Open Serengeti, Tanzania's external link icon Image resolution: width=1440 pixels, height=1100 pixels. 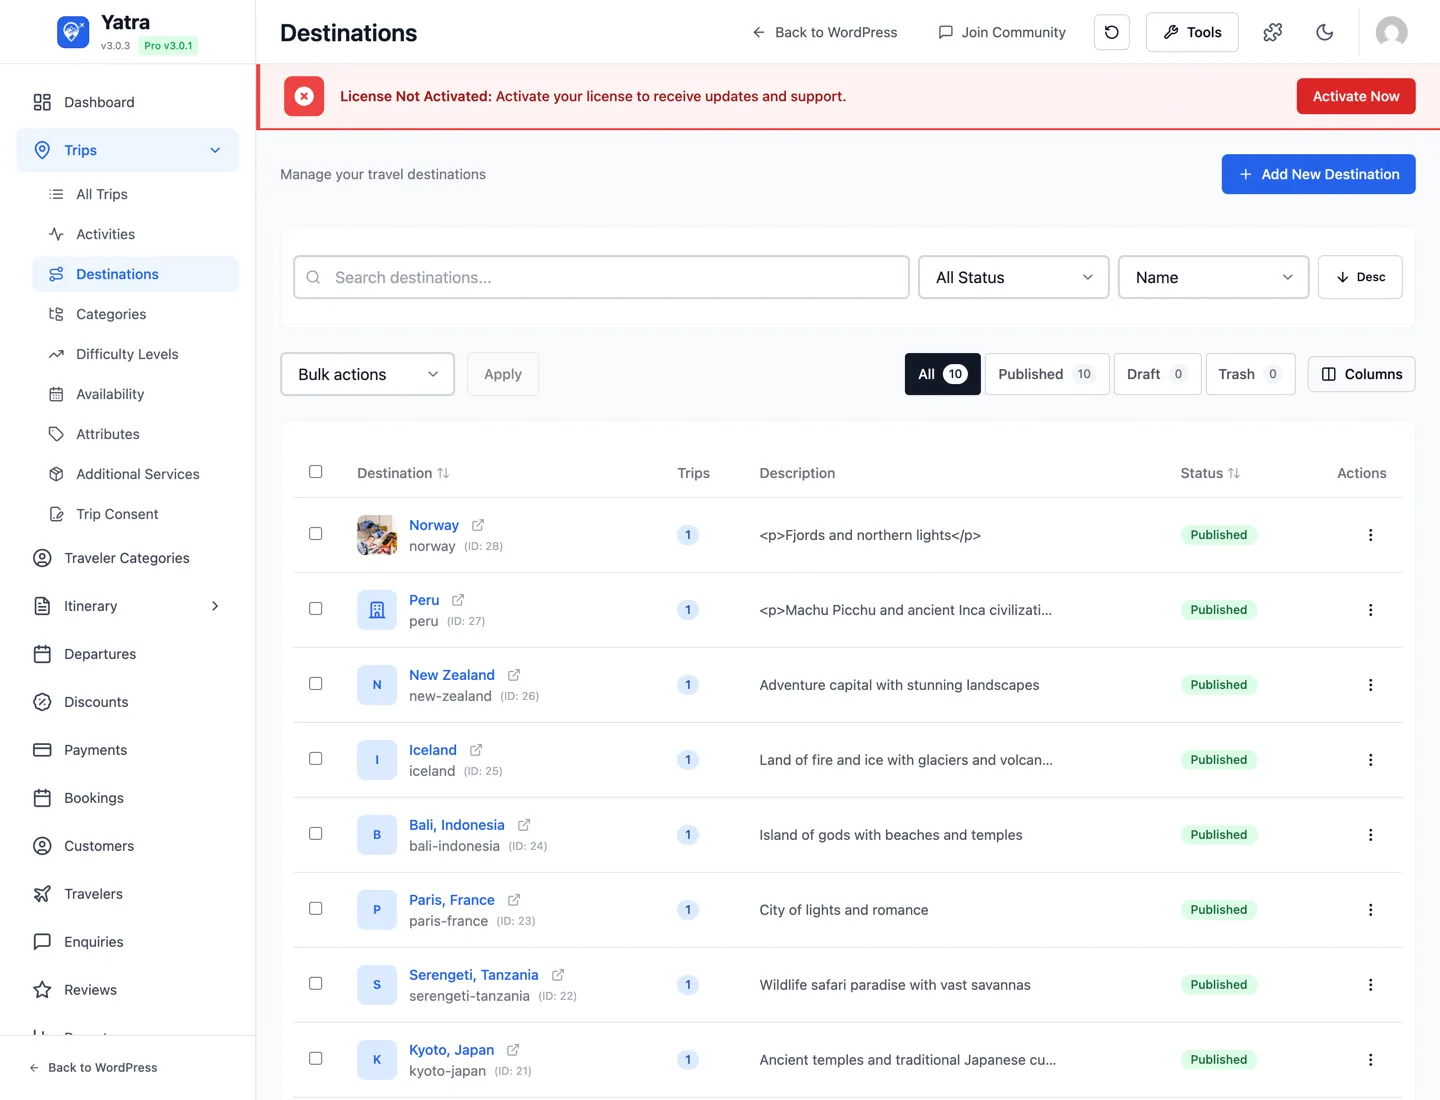click(x=558, y=975)
